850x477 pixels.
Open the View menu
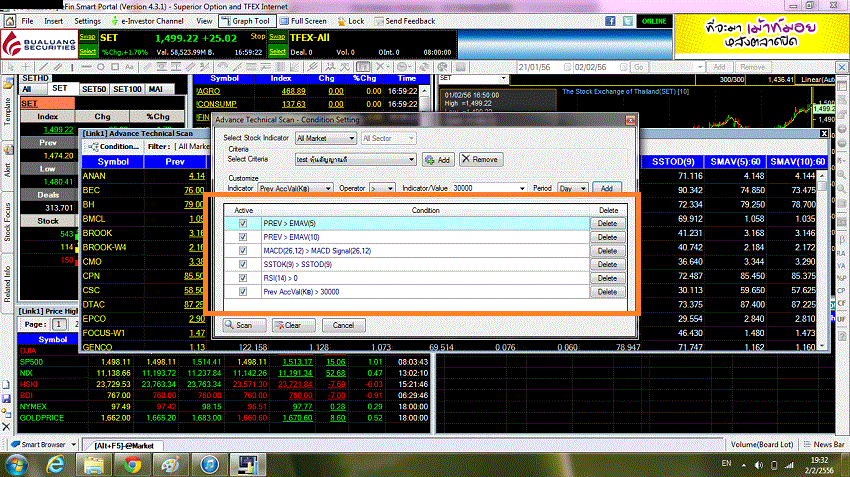click(x=204, y=21)
